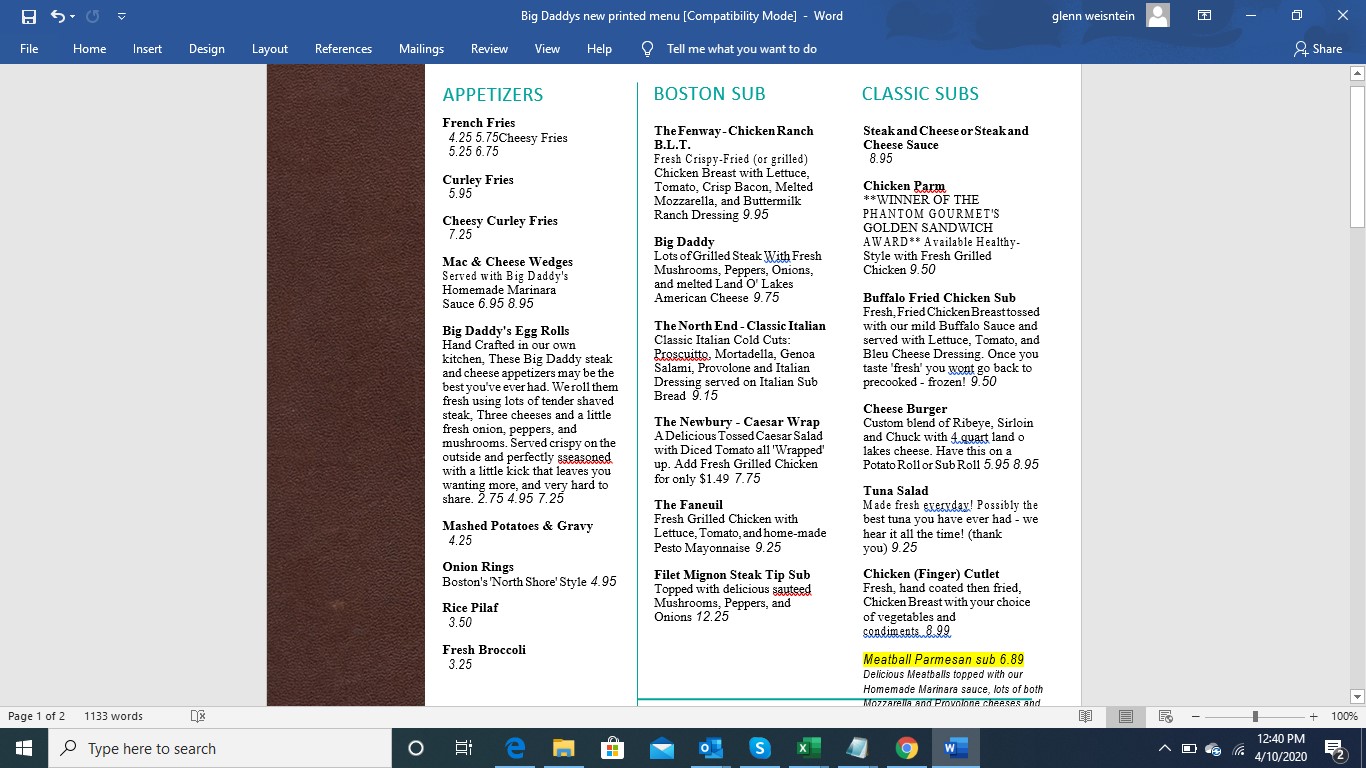Open the Layout ribbon tab
Screen dimensions: 1366x768
269,49
